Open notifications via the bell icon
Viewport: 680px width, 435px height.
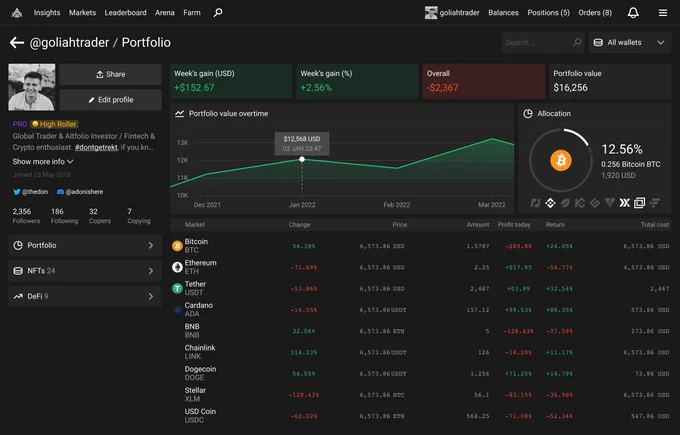633,13
